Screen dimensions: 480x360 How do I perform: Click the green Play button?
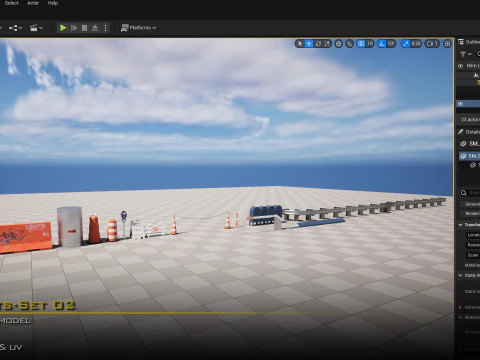tap(63, 28)
